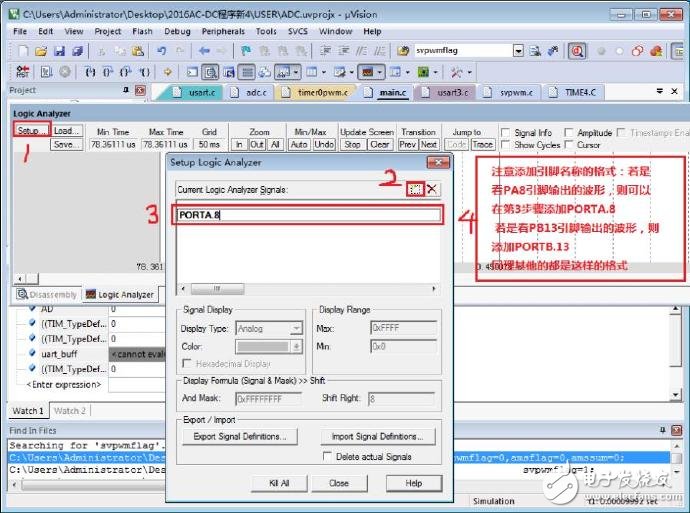Open the svpwmflag search dropdown
Screen dimensions: 690x513
coord(518,51)
